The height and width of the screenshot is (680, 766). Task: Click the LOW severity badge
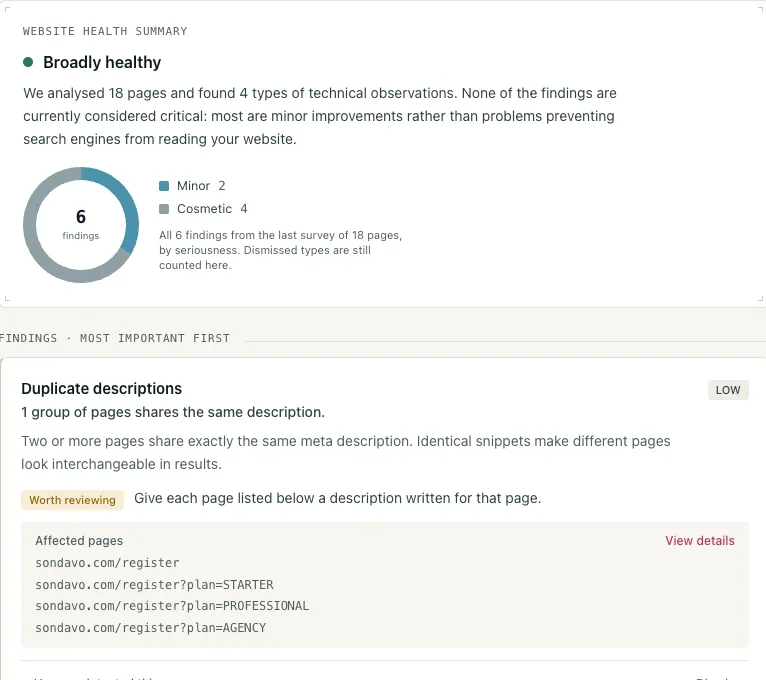[728, 390]
